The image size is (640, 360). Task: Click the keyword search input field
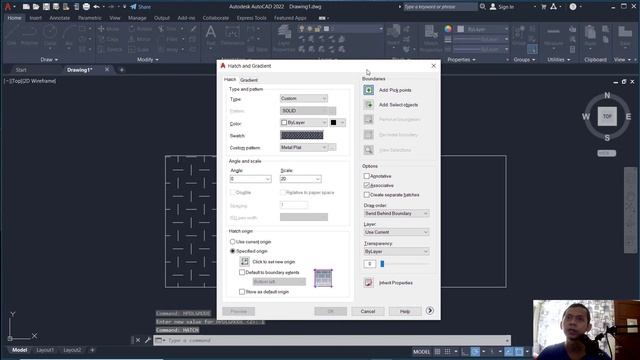point(440,7)
